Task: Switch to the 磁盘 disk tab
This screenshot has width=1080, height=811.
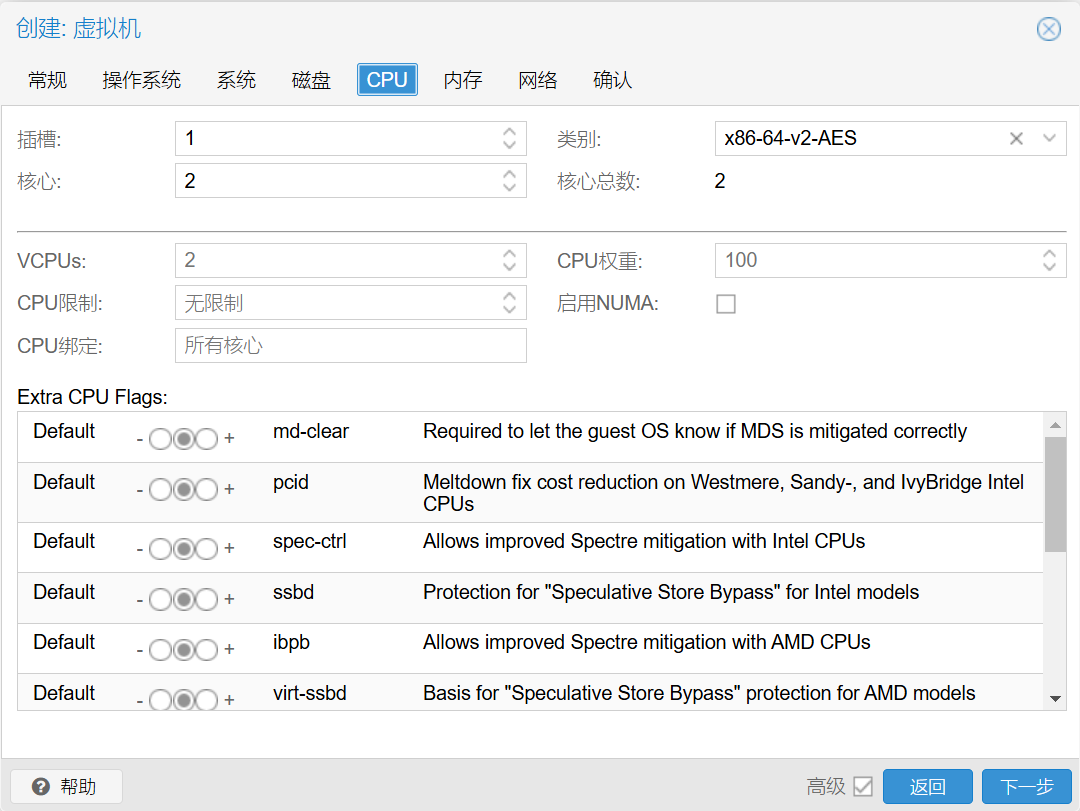Action: click(311, 80)
